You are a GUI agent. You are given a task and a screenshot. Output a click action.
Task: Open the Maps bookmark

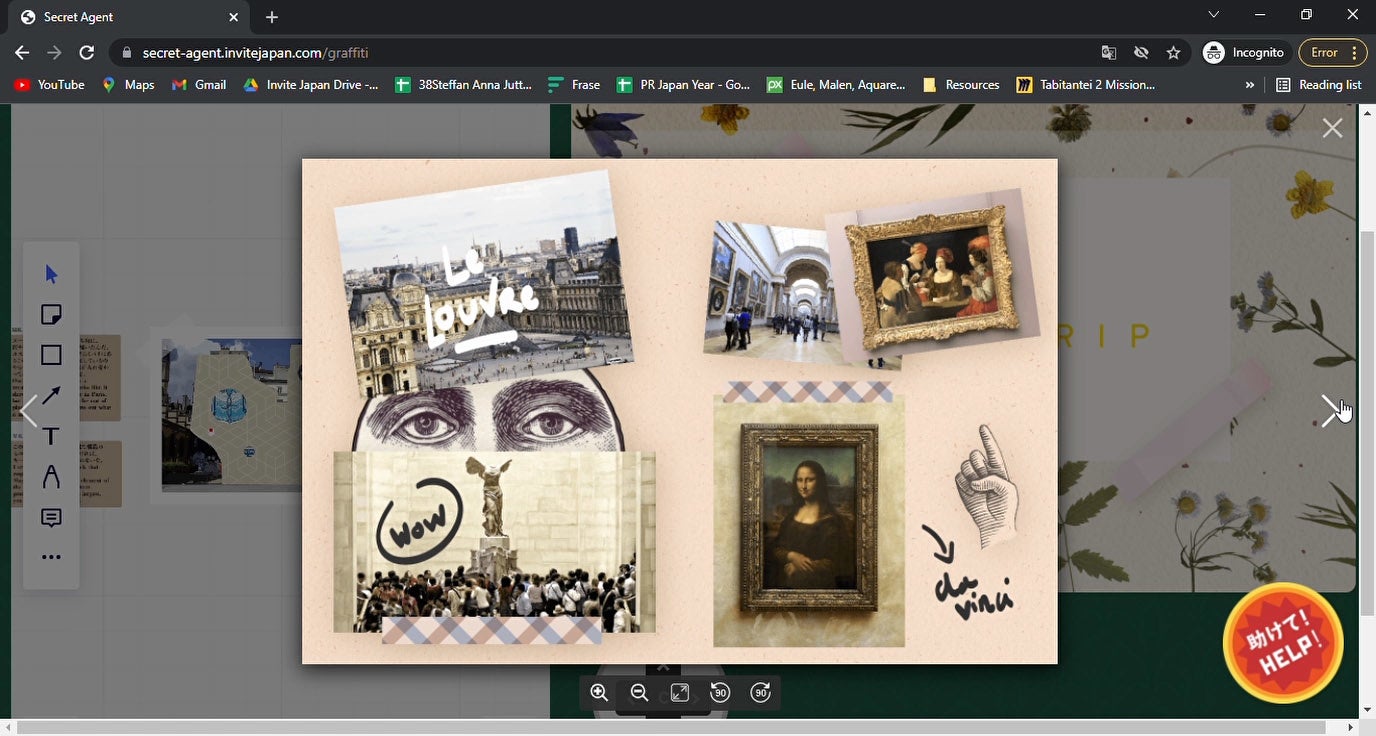click(x=128, y=85)
